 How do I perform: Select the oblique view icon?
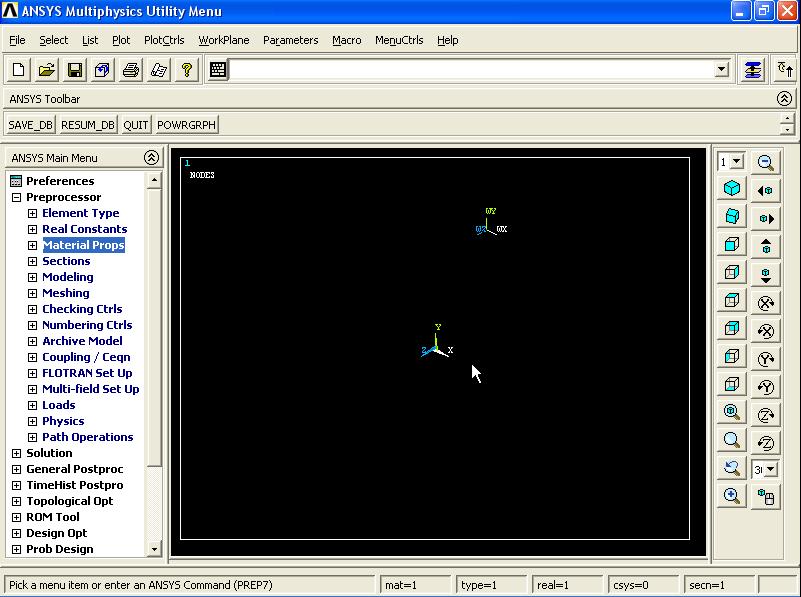tap(732, 217)
